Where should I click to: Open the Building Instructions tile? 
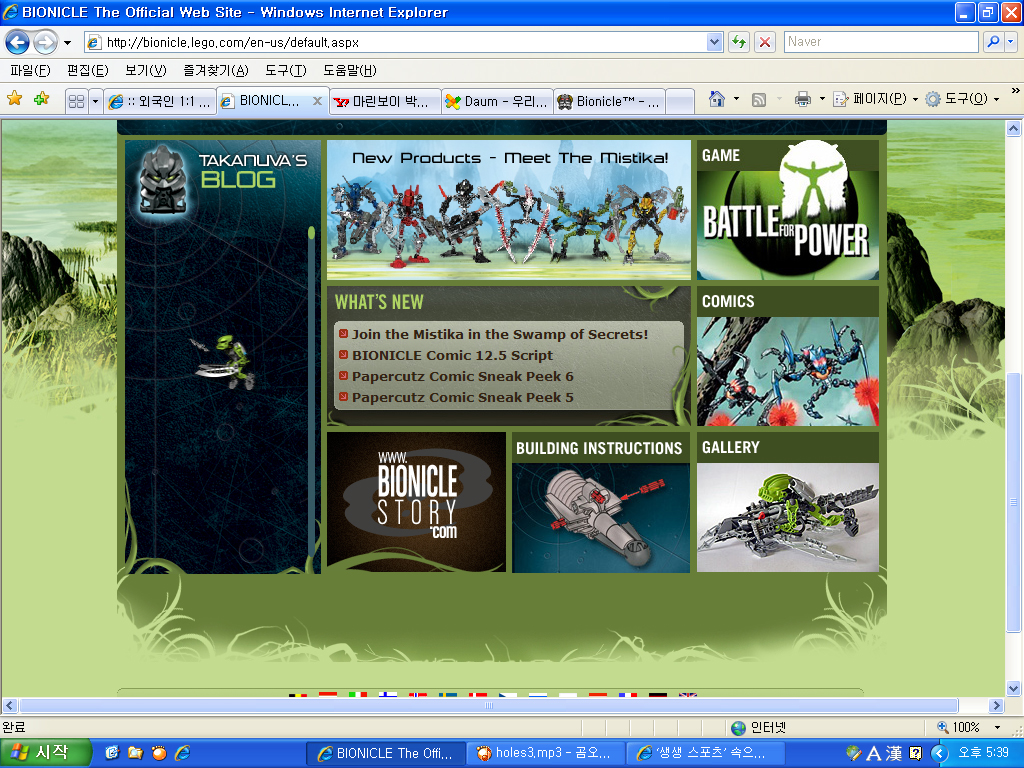click(601, 502)
